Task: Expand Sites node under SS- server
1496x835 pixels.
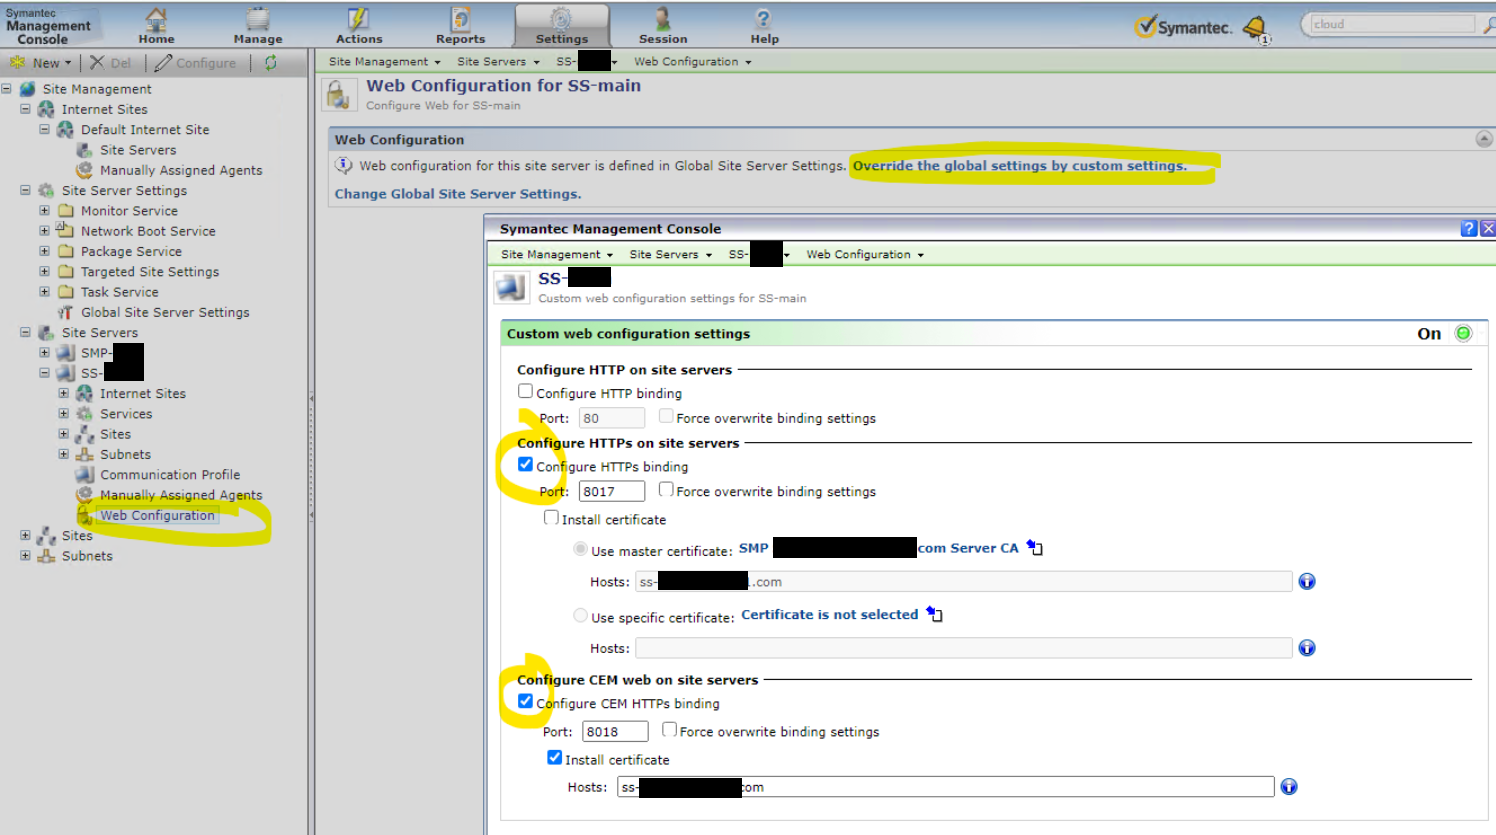Action: click(x=63, y=434)
